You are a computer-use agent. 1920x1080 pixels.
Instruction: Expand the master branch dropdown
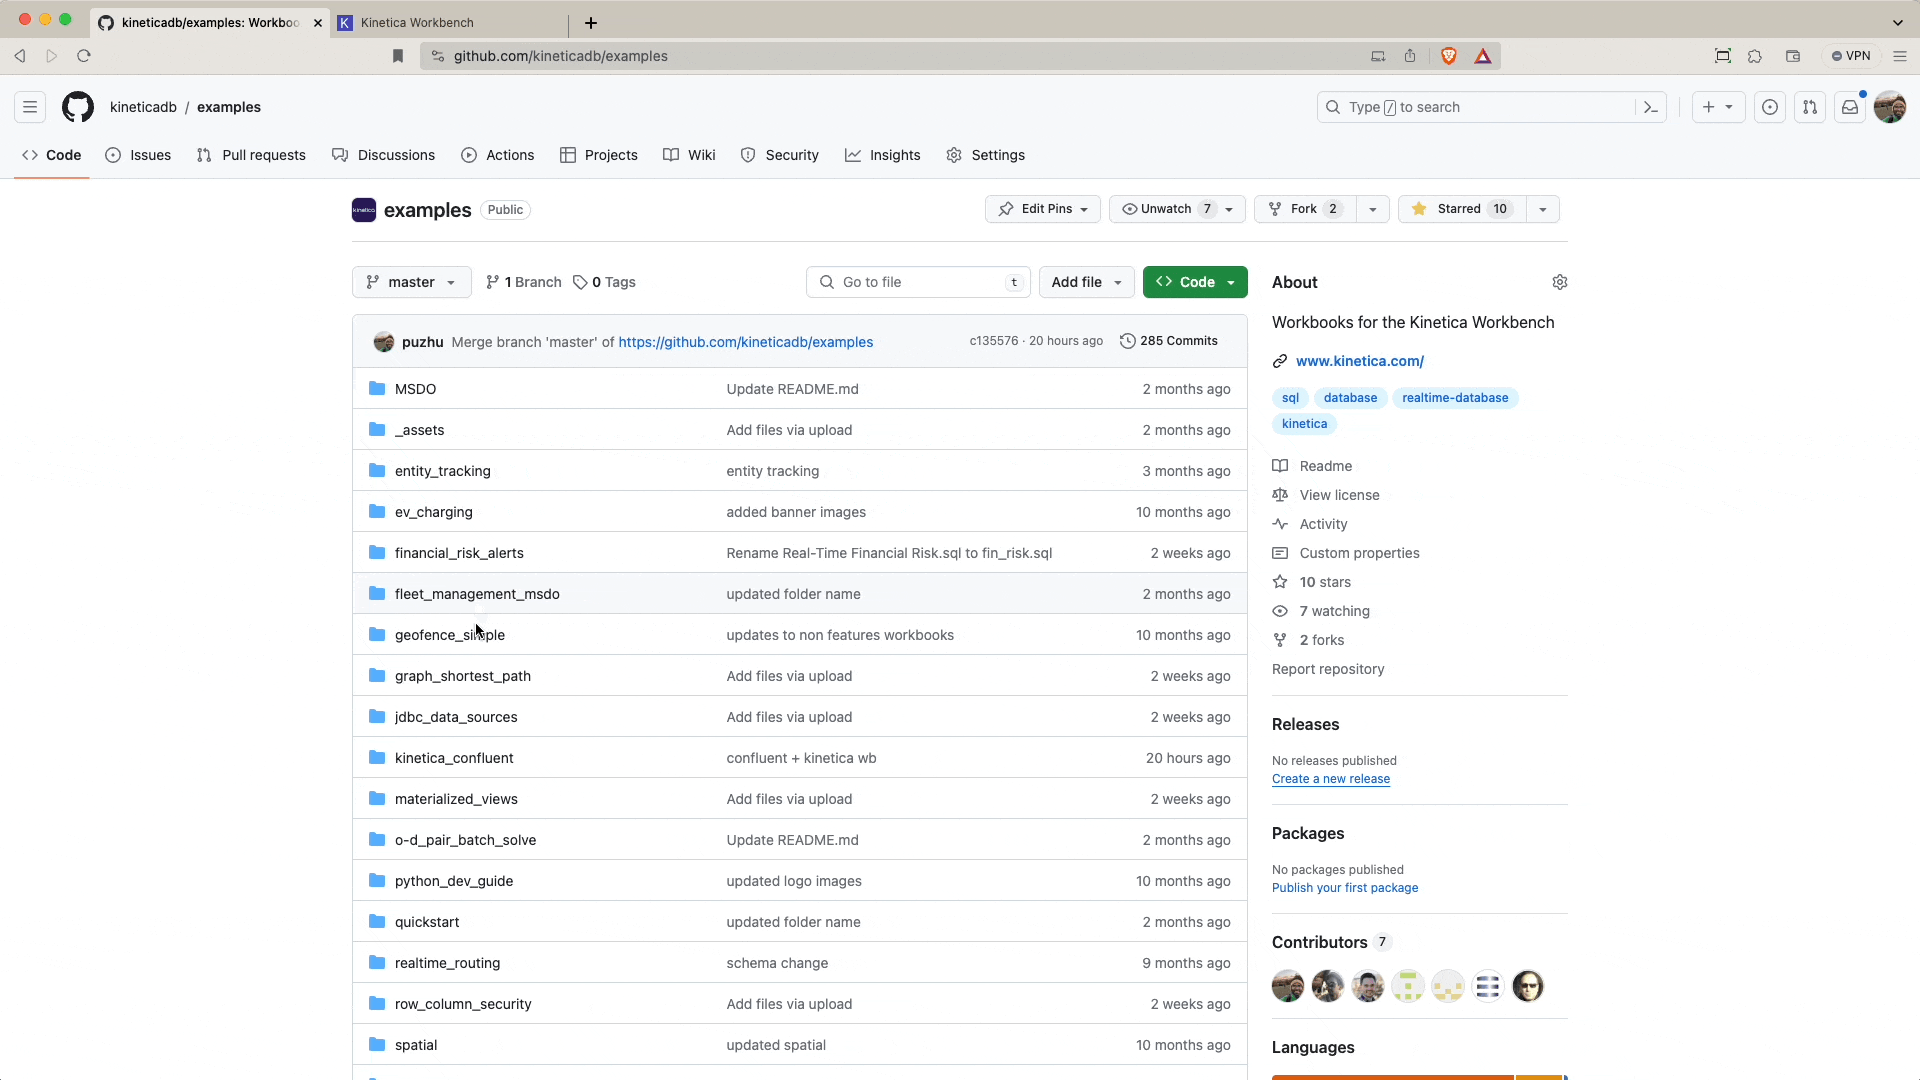coord(411,282)
